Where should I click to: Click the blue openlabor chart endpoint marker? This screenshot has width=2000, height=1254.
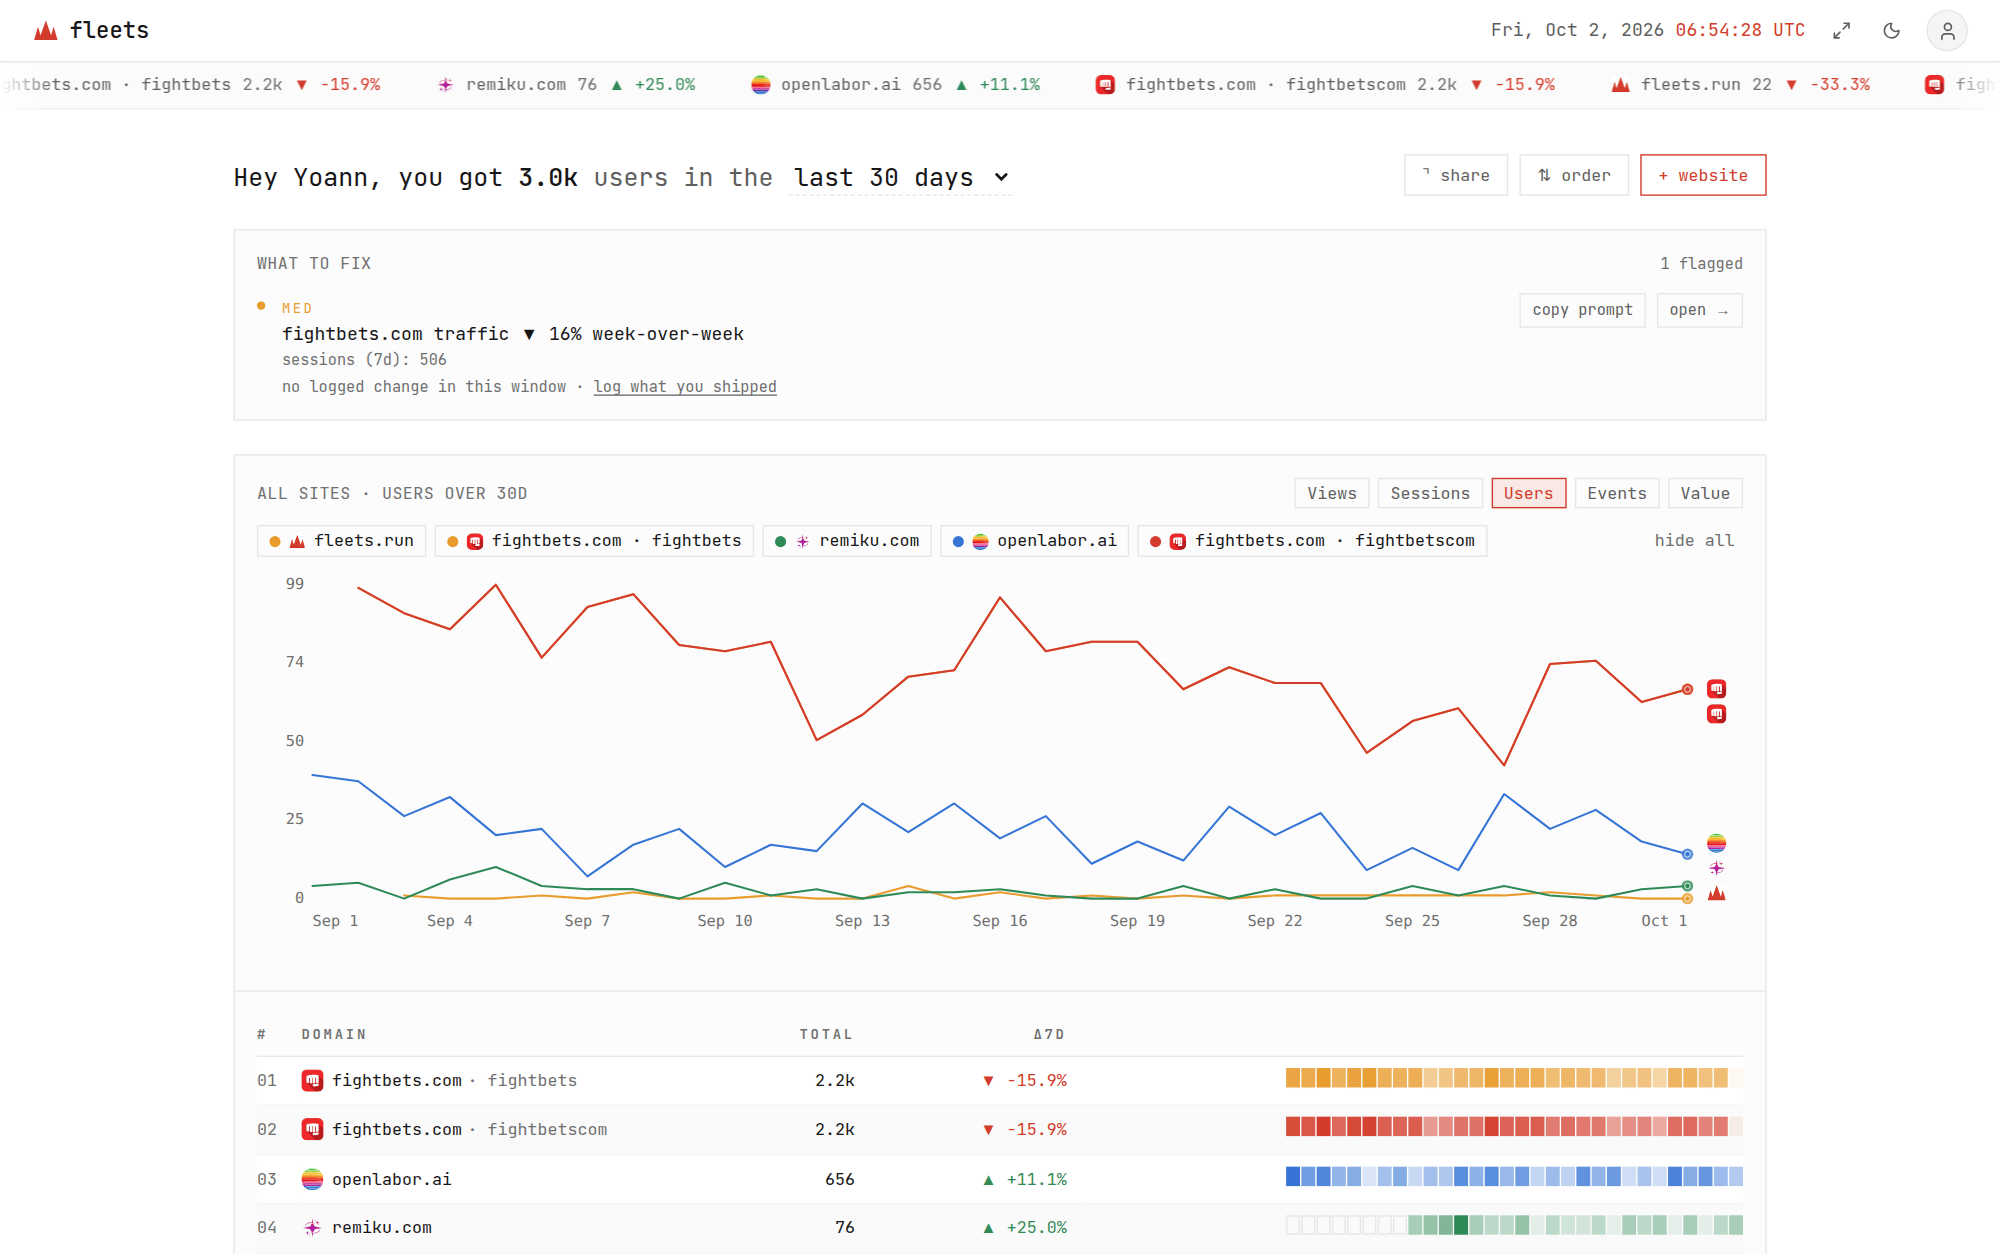(x=1687, y=854)
